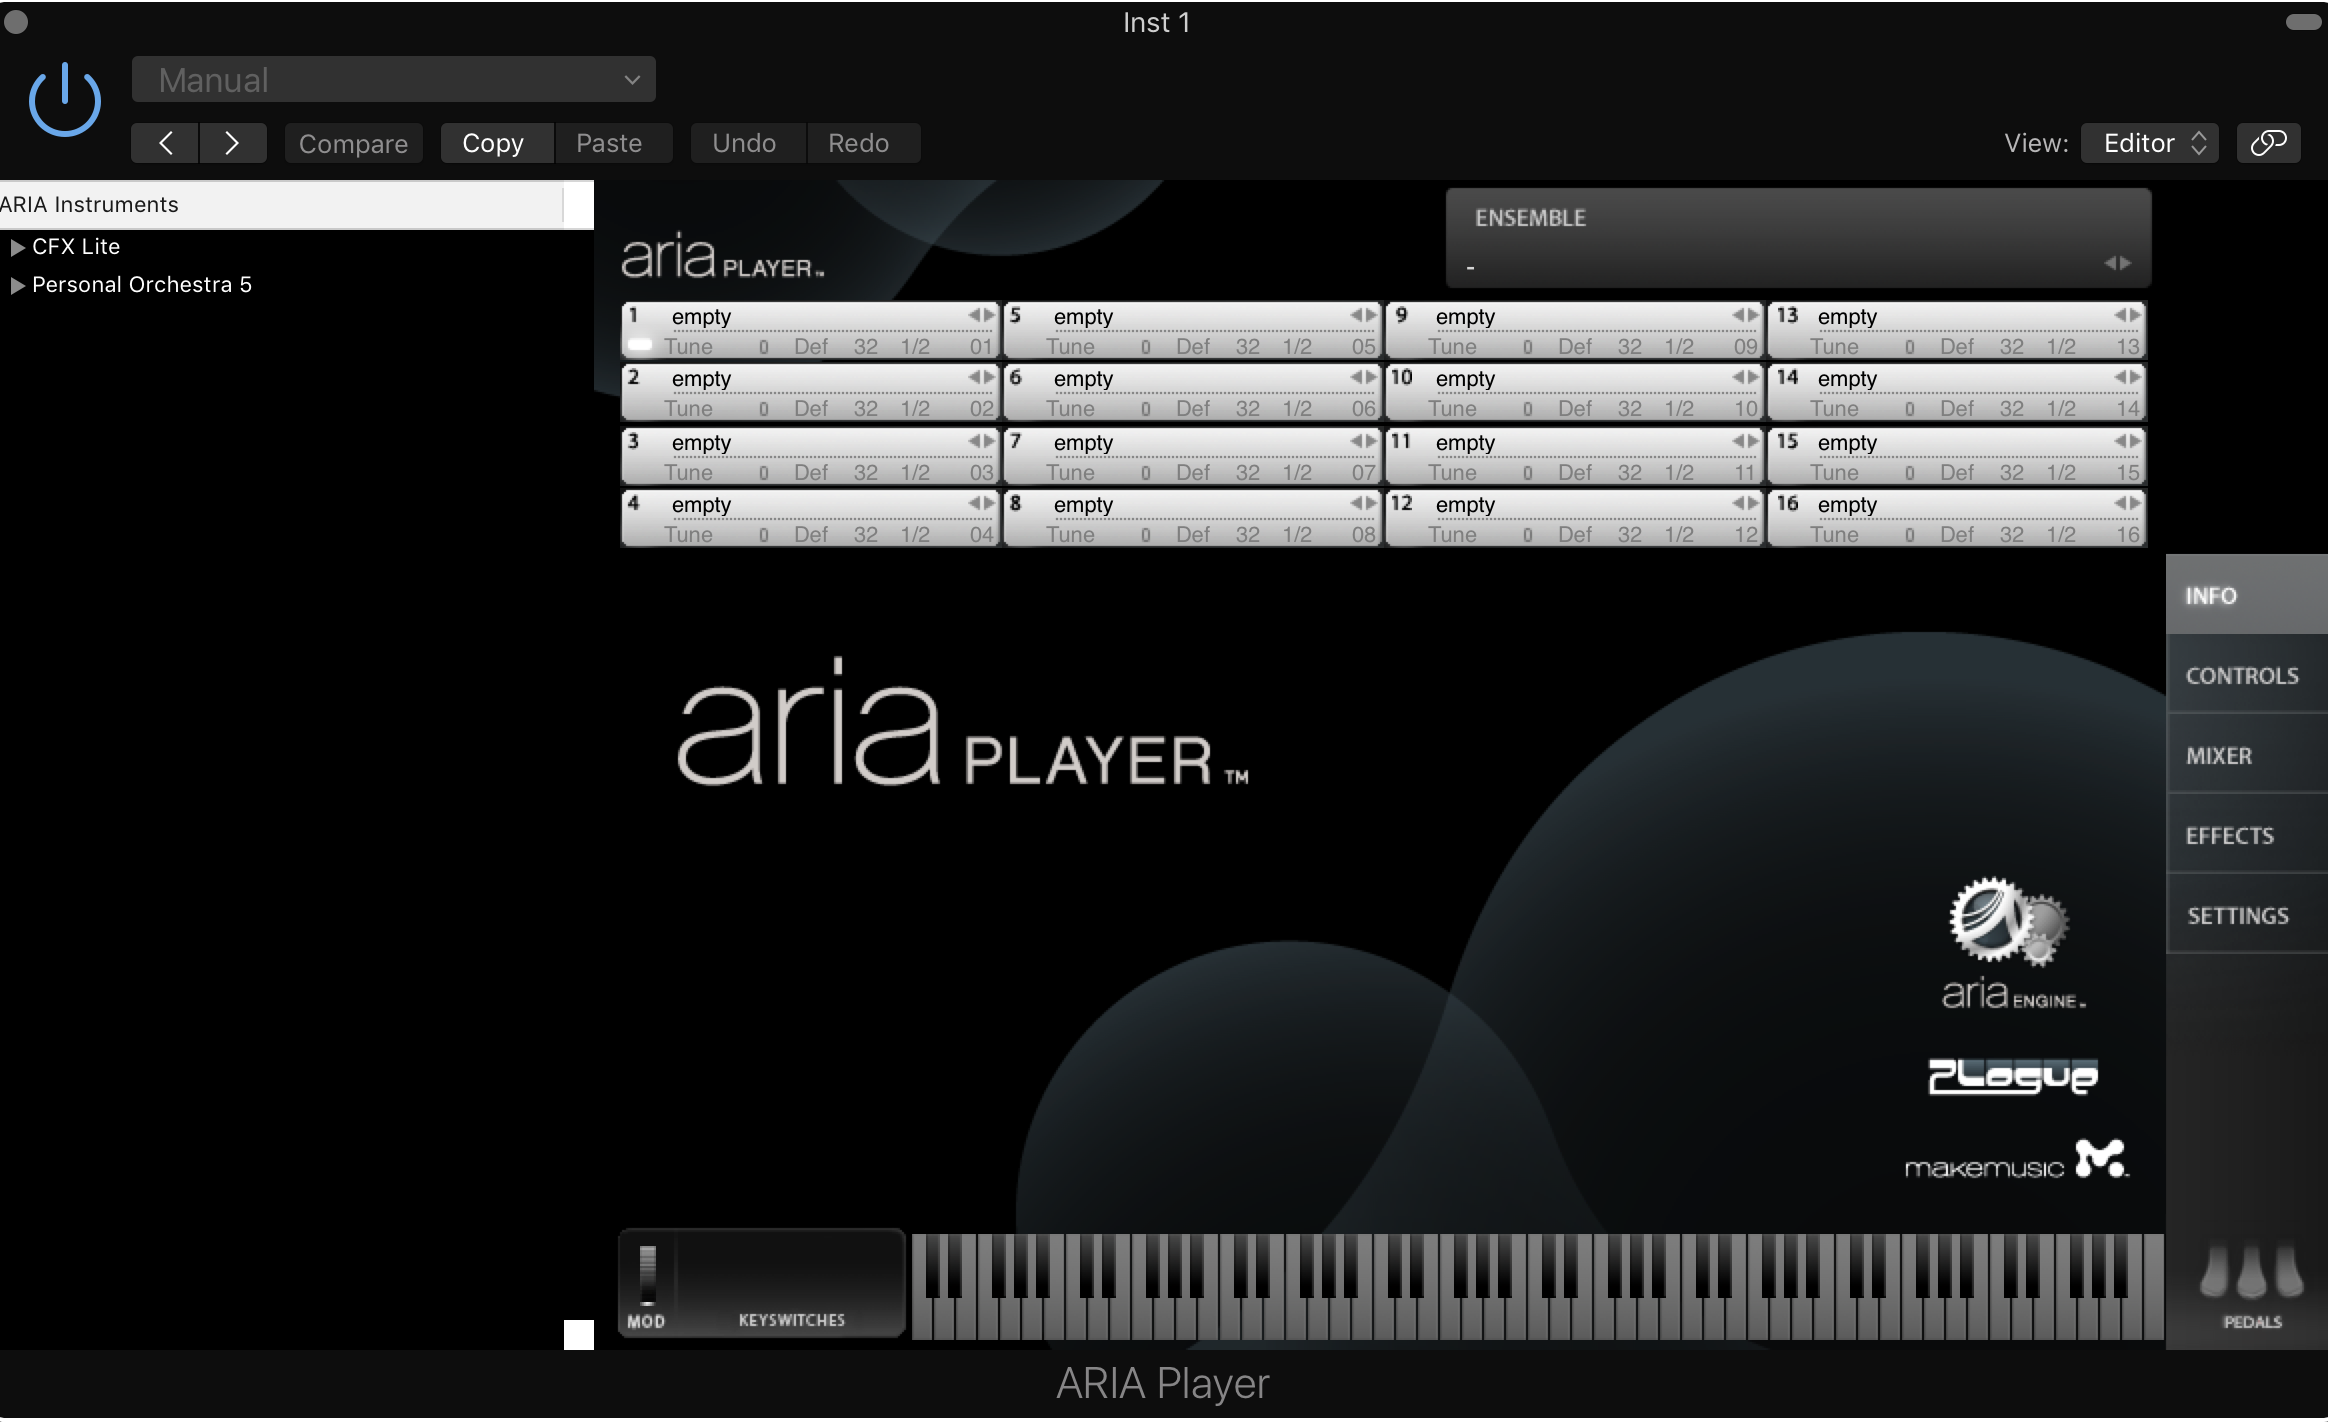2328x1422 pixels.
Task: Click the sustain pedals icon
Action: [2251, 1277]
